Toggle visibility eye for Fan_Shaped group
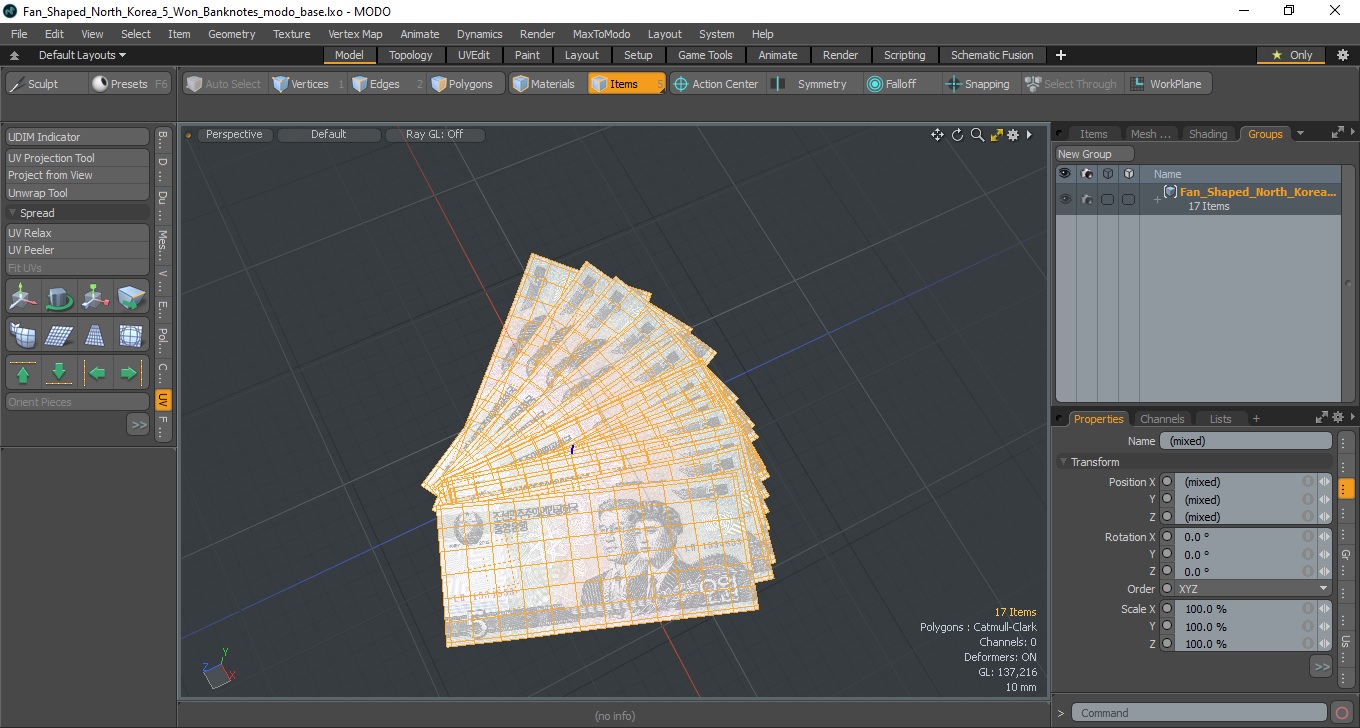Image resolution: width=1360 pixels, height=728 pixels. pos(1065,199)
